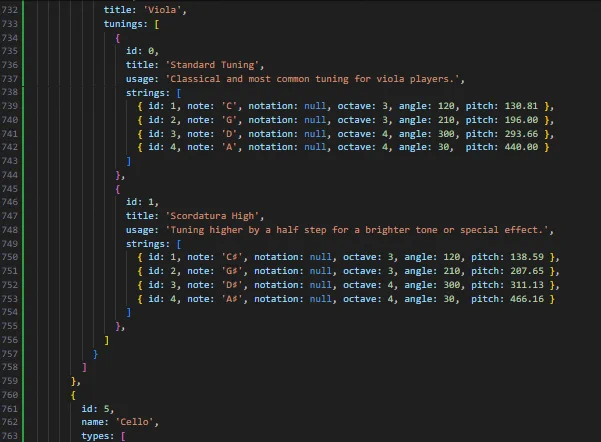Click angle value 300 on line 741
The height and width of the screenshot is (442, 601).
[x=446, y=134]
